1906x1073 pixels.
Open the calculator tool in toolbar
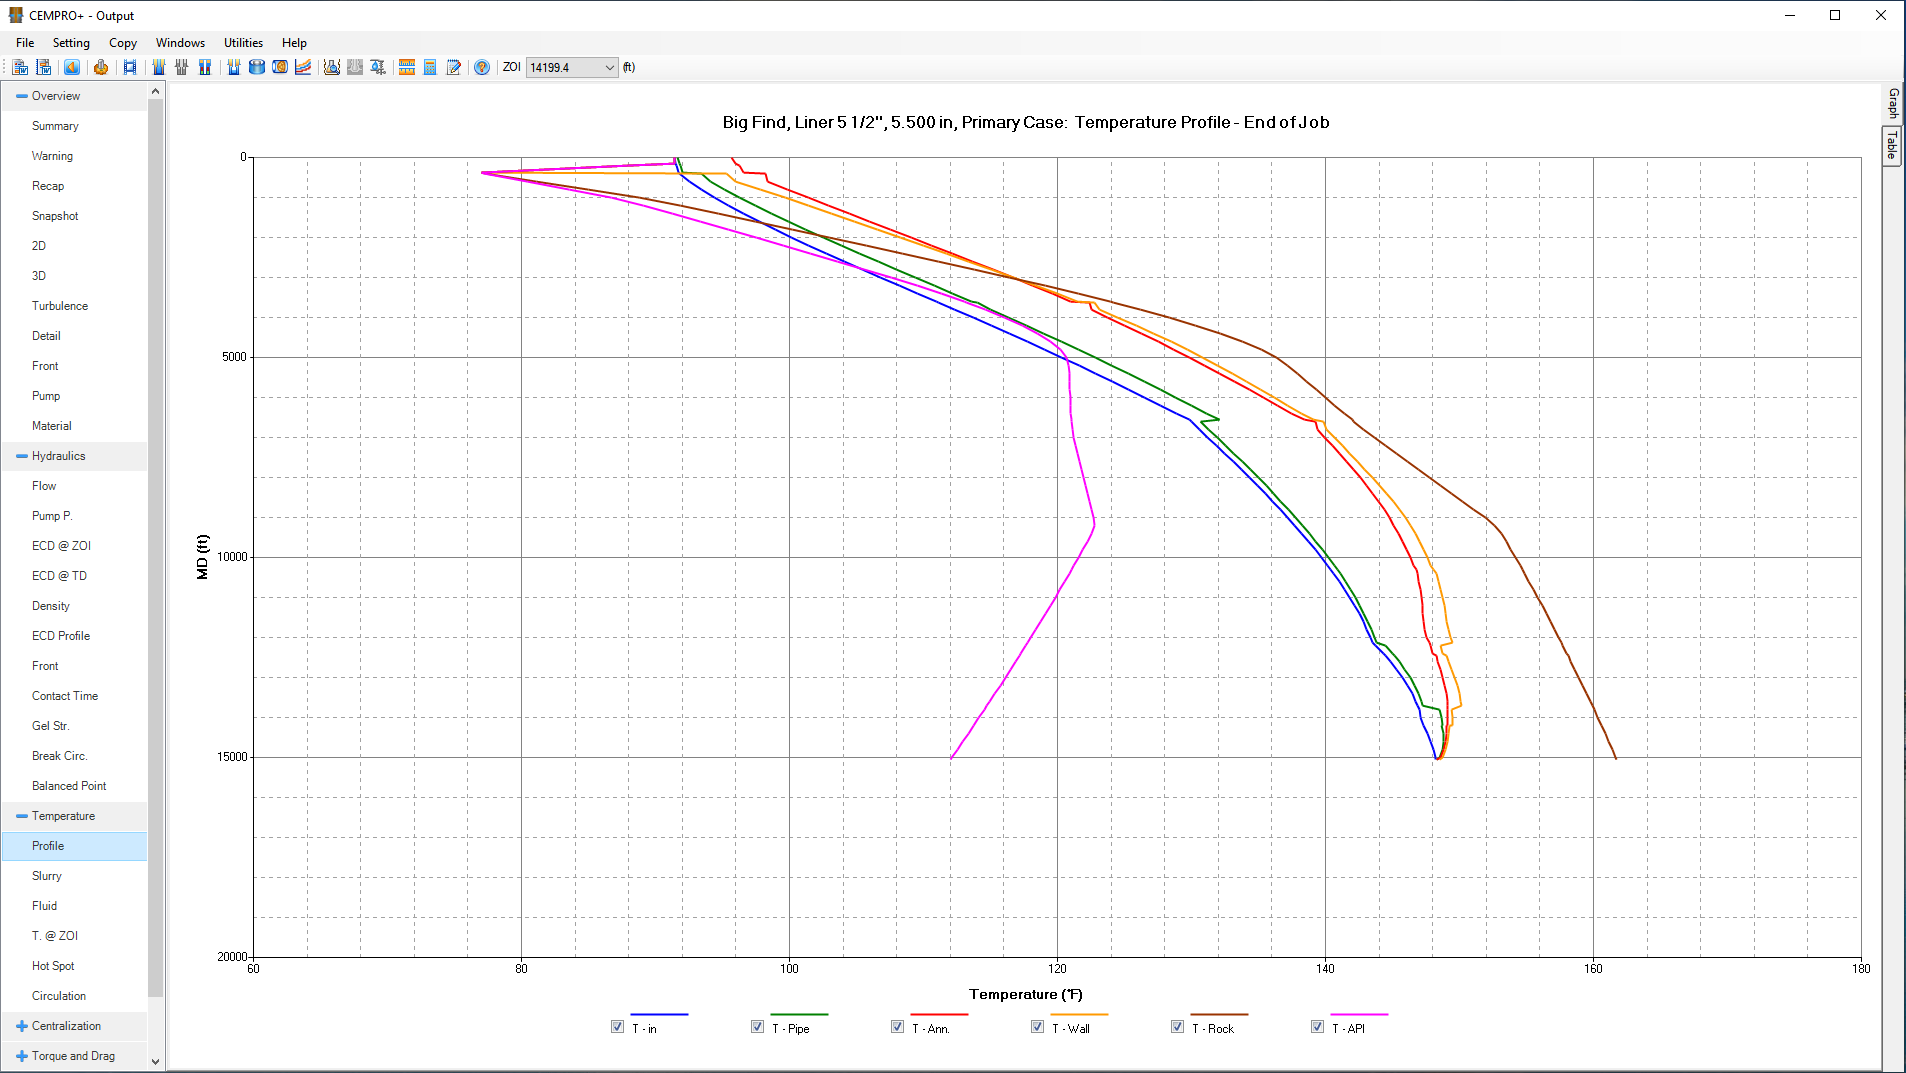coord(430,67)
